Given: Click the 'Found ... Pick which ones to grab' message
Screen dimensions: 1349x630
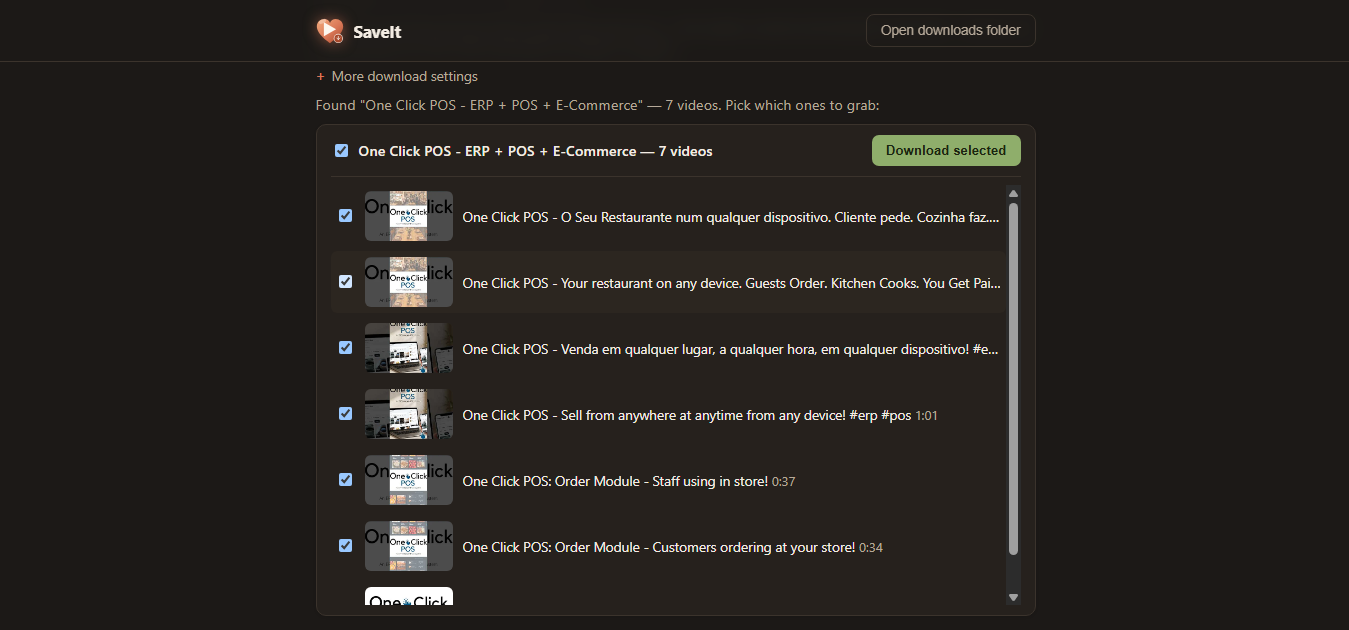Looking at the screenshot, I should point(597,105).
